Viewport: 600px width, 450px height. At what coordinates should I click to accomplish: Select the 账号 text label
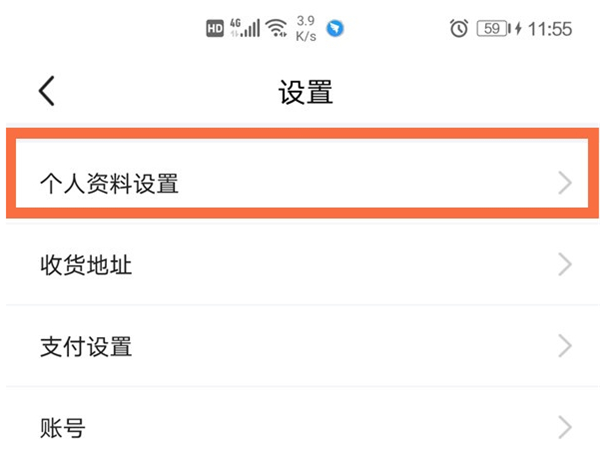click(62, 428)
